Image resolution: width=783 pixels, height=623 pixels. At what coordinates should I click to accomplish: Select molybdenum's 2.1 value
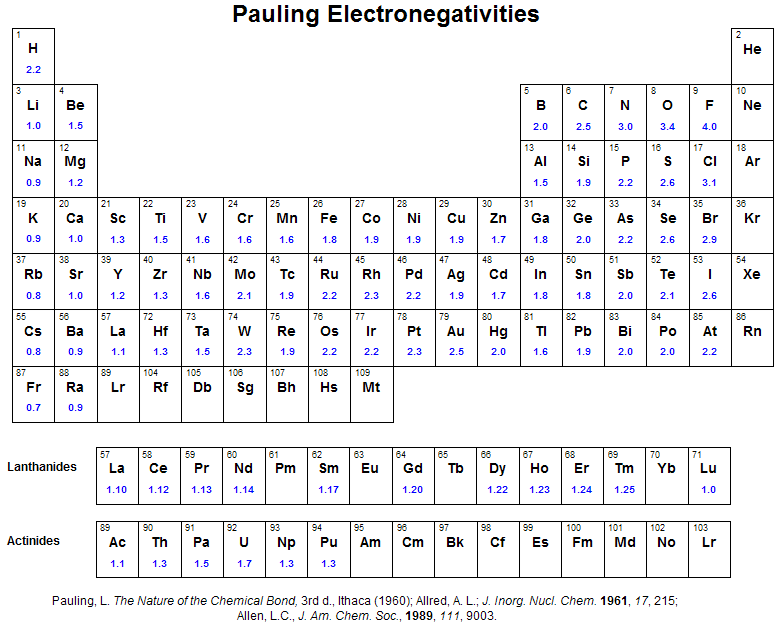click(x=244, y=296)
